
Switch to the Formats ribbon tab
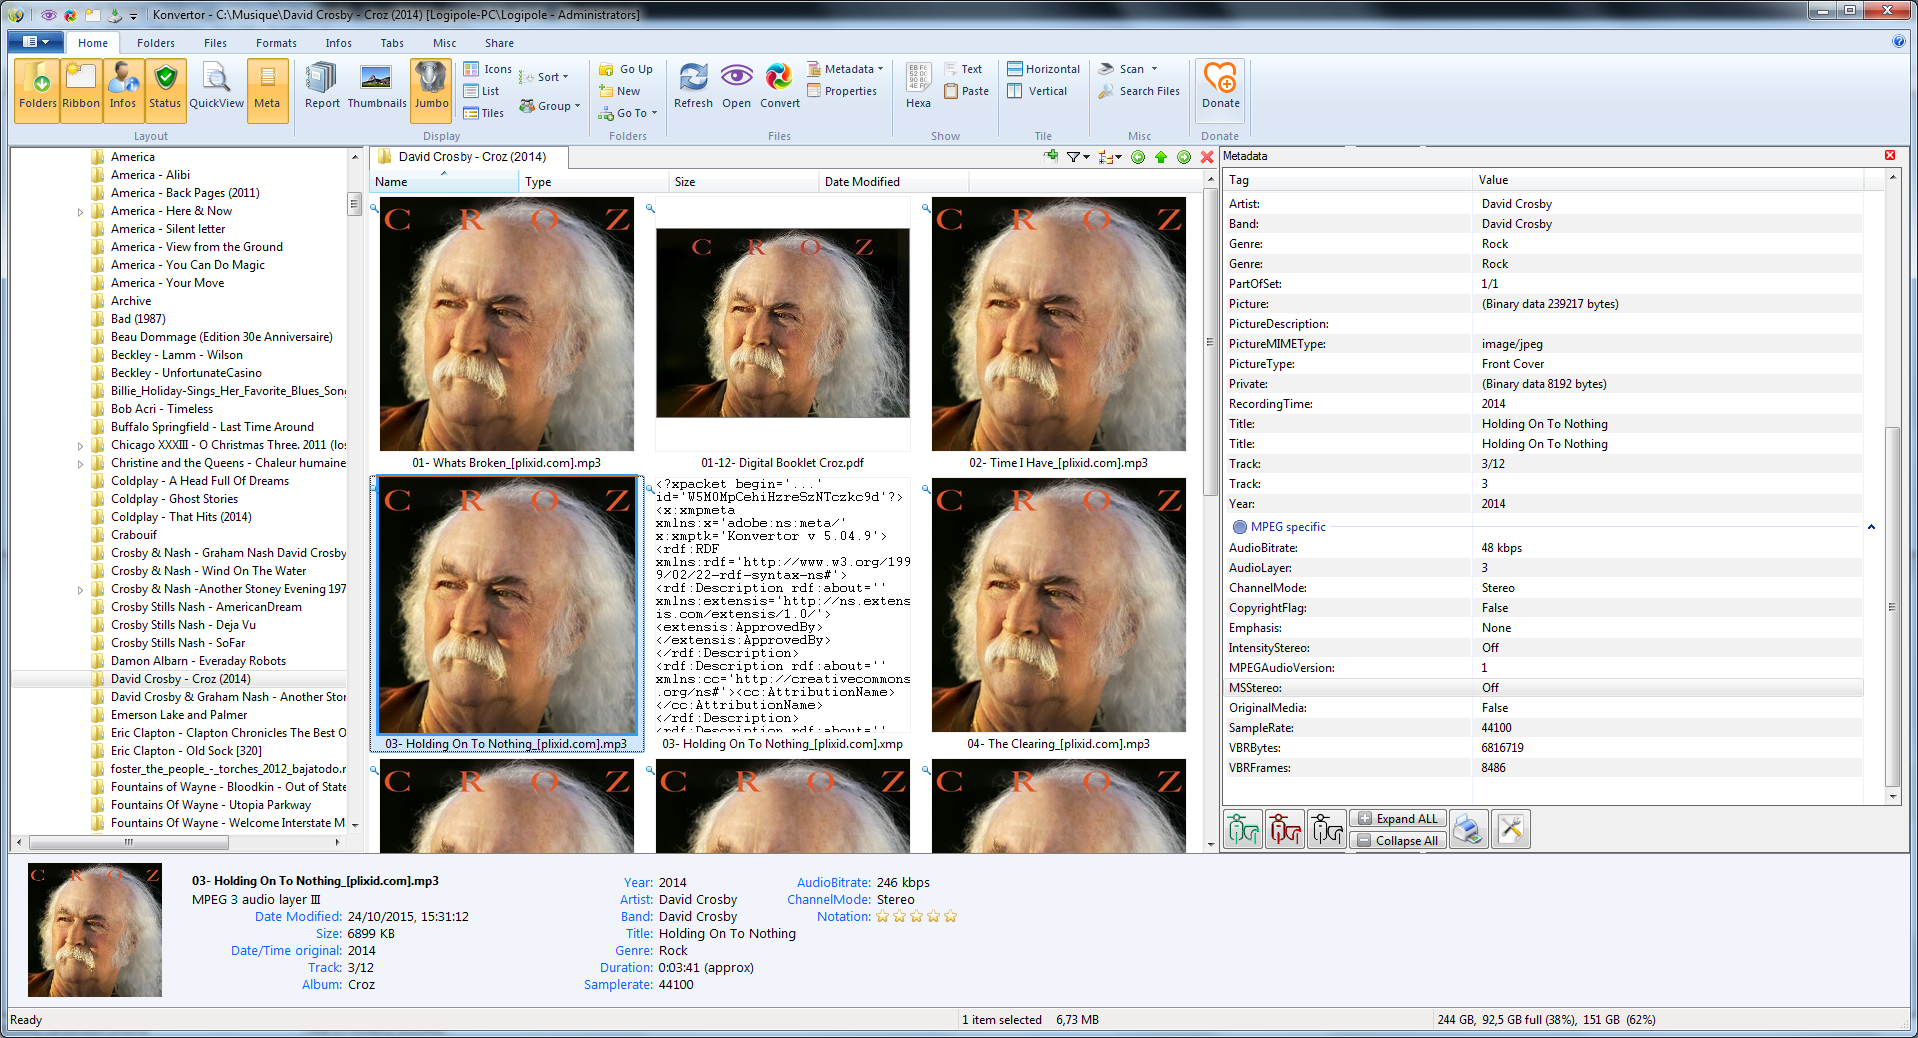[276, 43]
